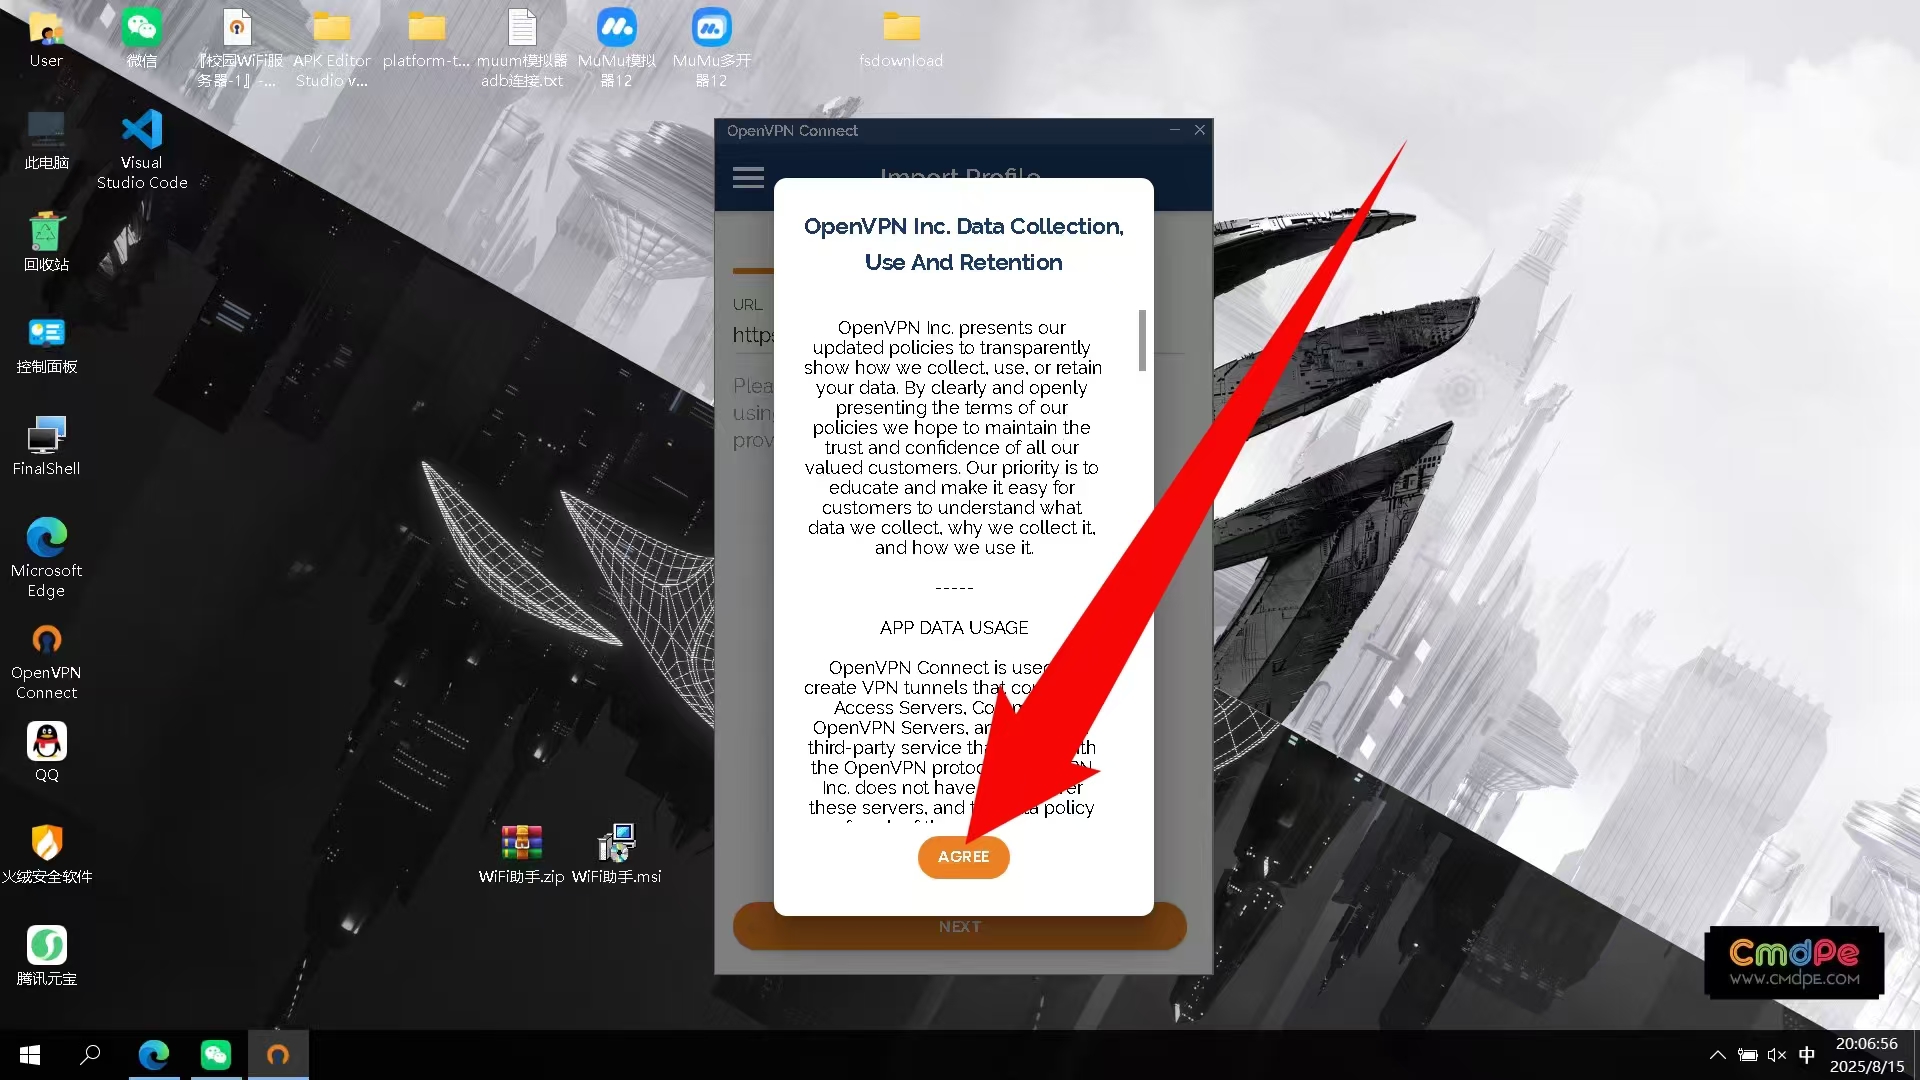Open the taskbar clock showing 20:06:56

click(1867, 1055)
